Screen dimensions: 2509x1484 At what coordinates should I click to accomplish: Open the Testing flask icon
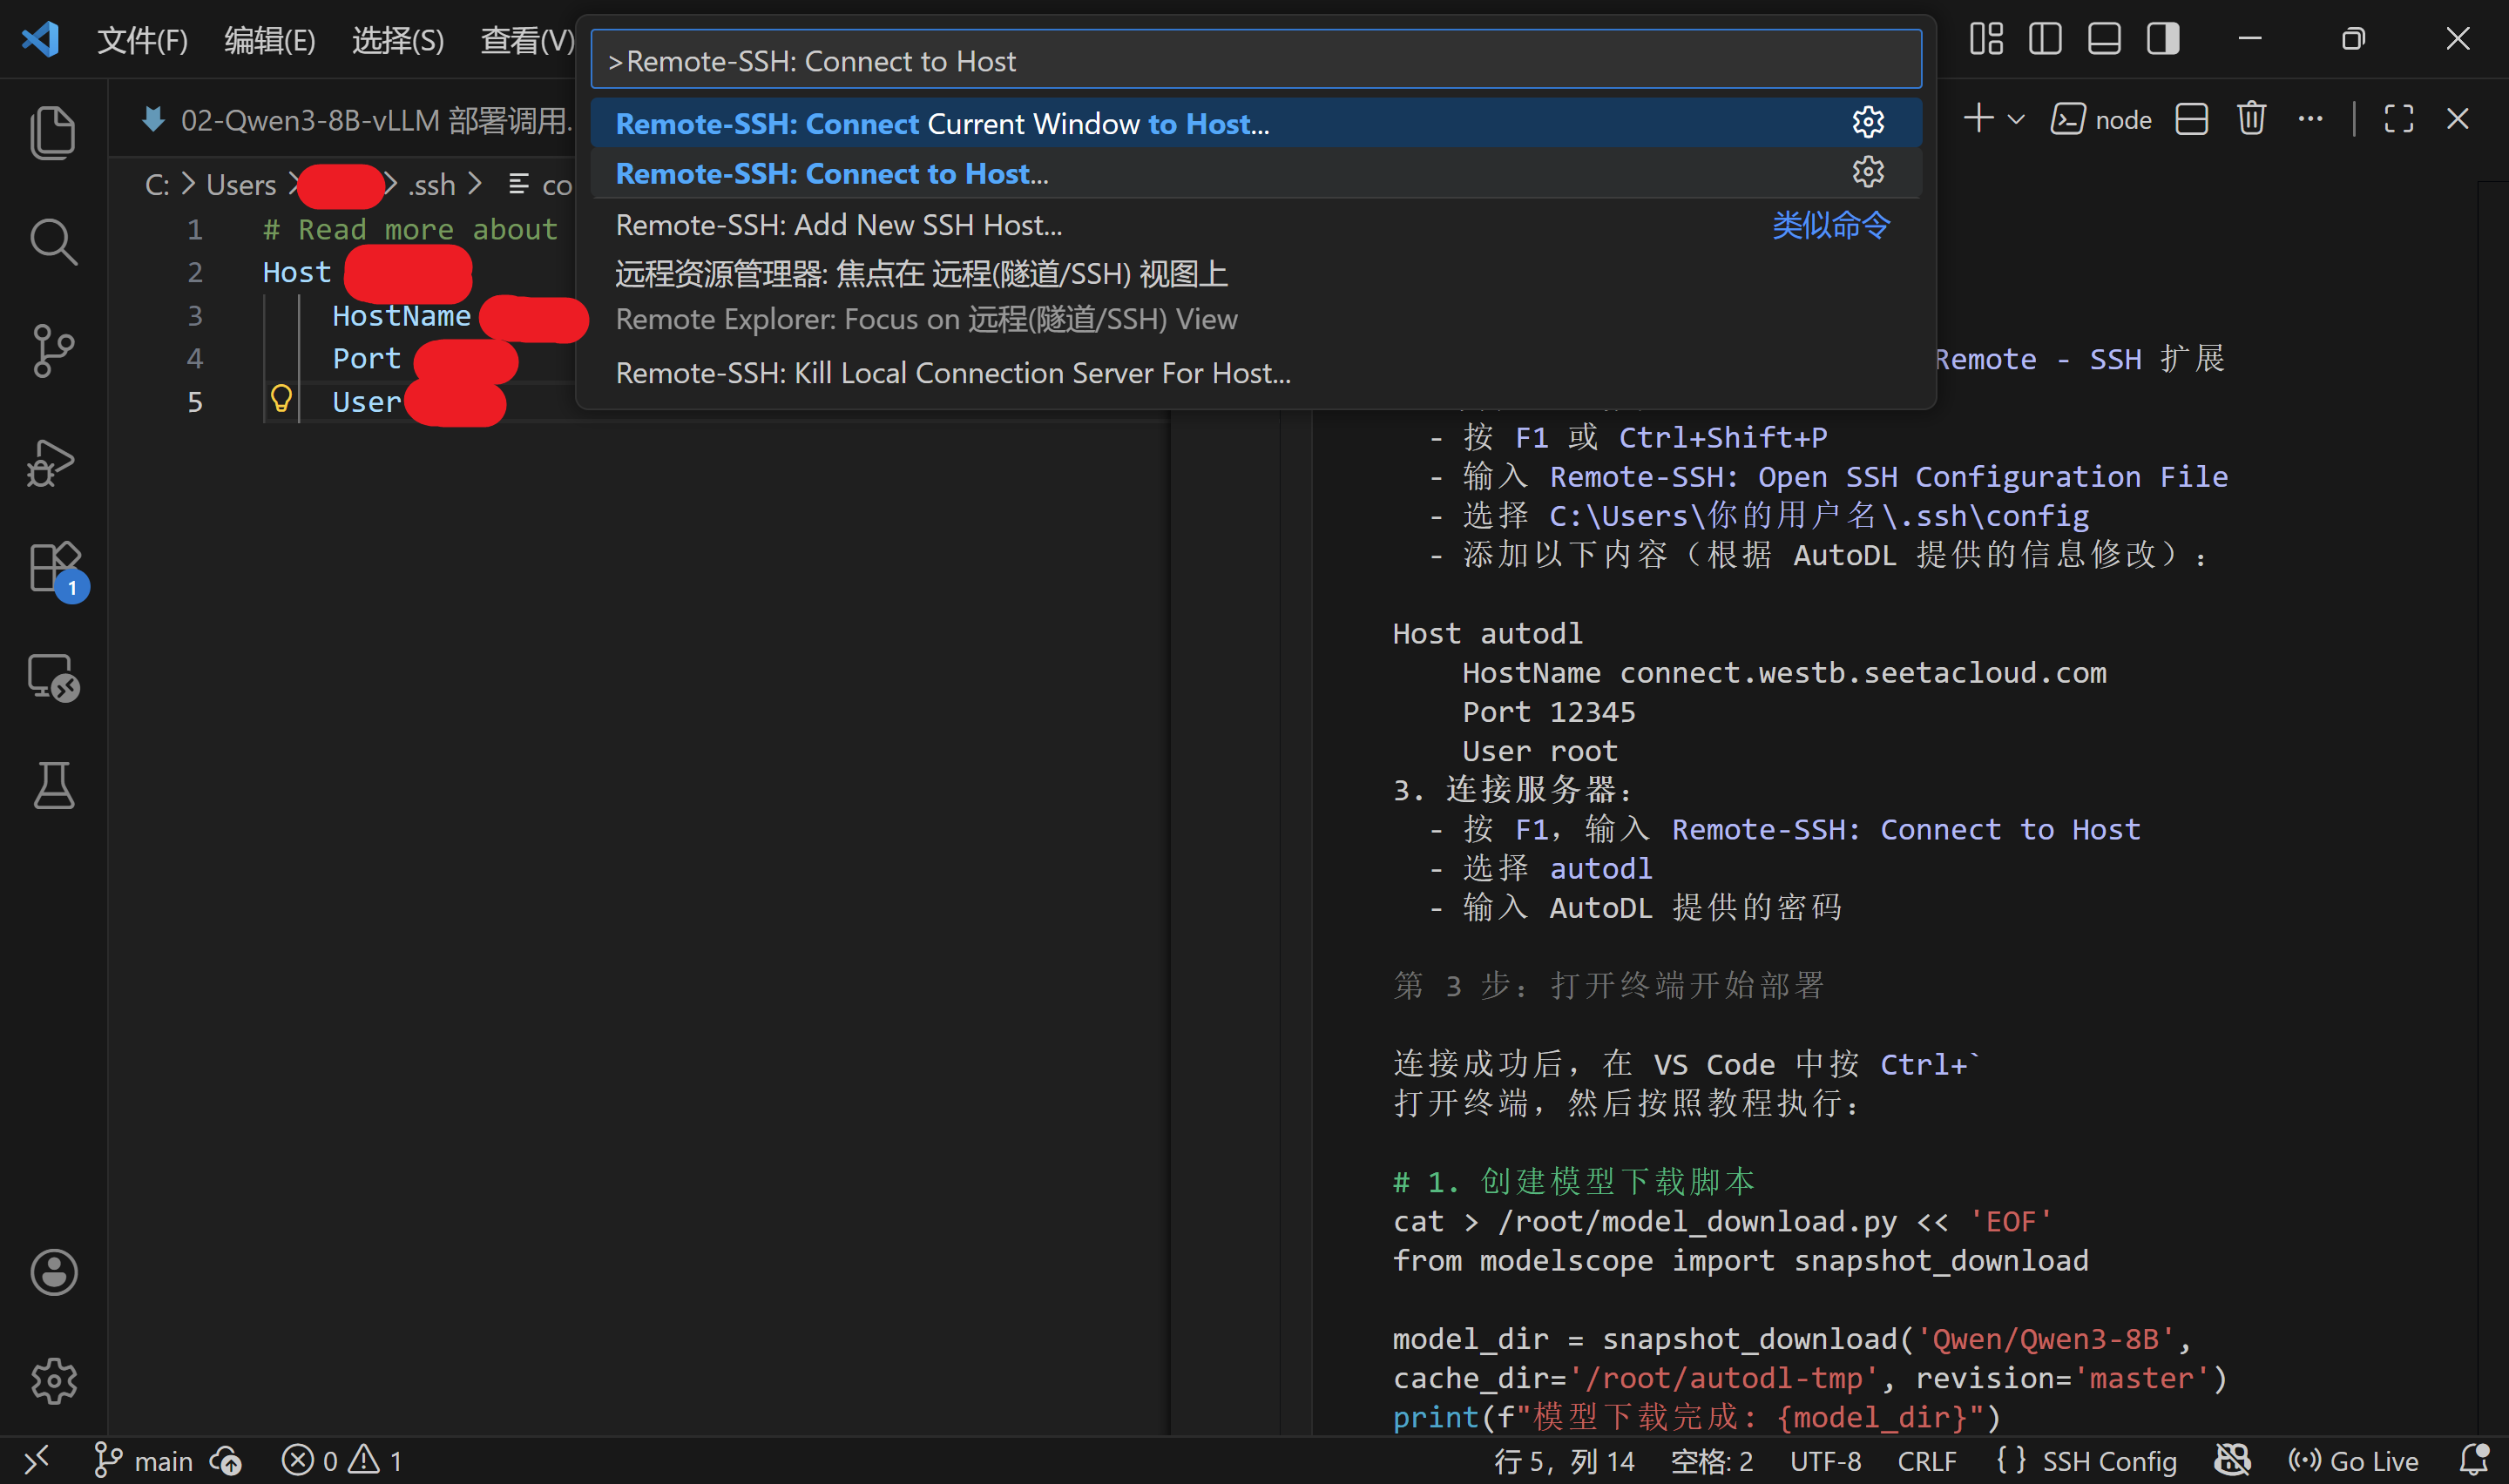53,786
